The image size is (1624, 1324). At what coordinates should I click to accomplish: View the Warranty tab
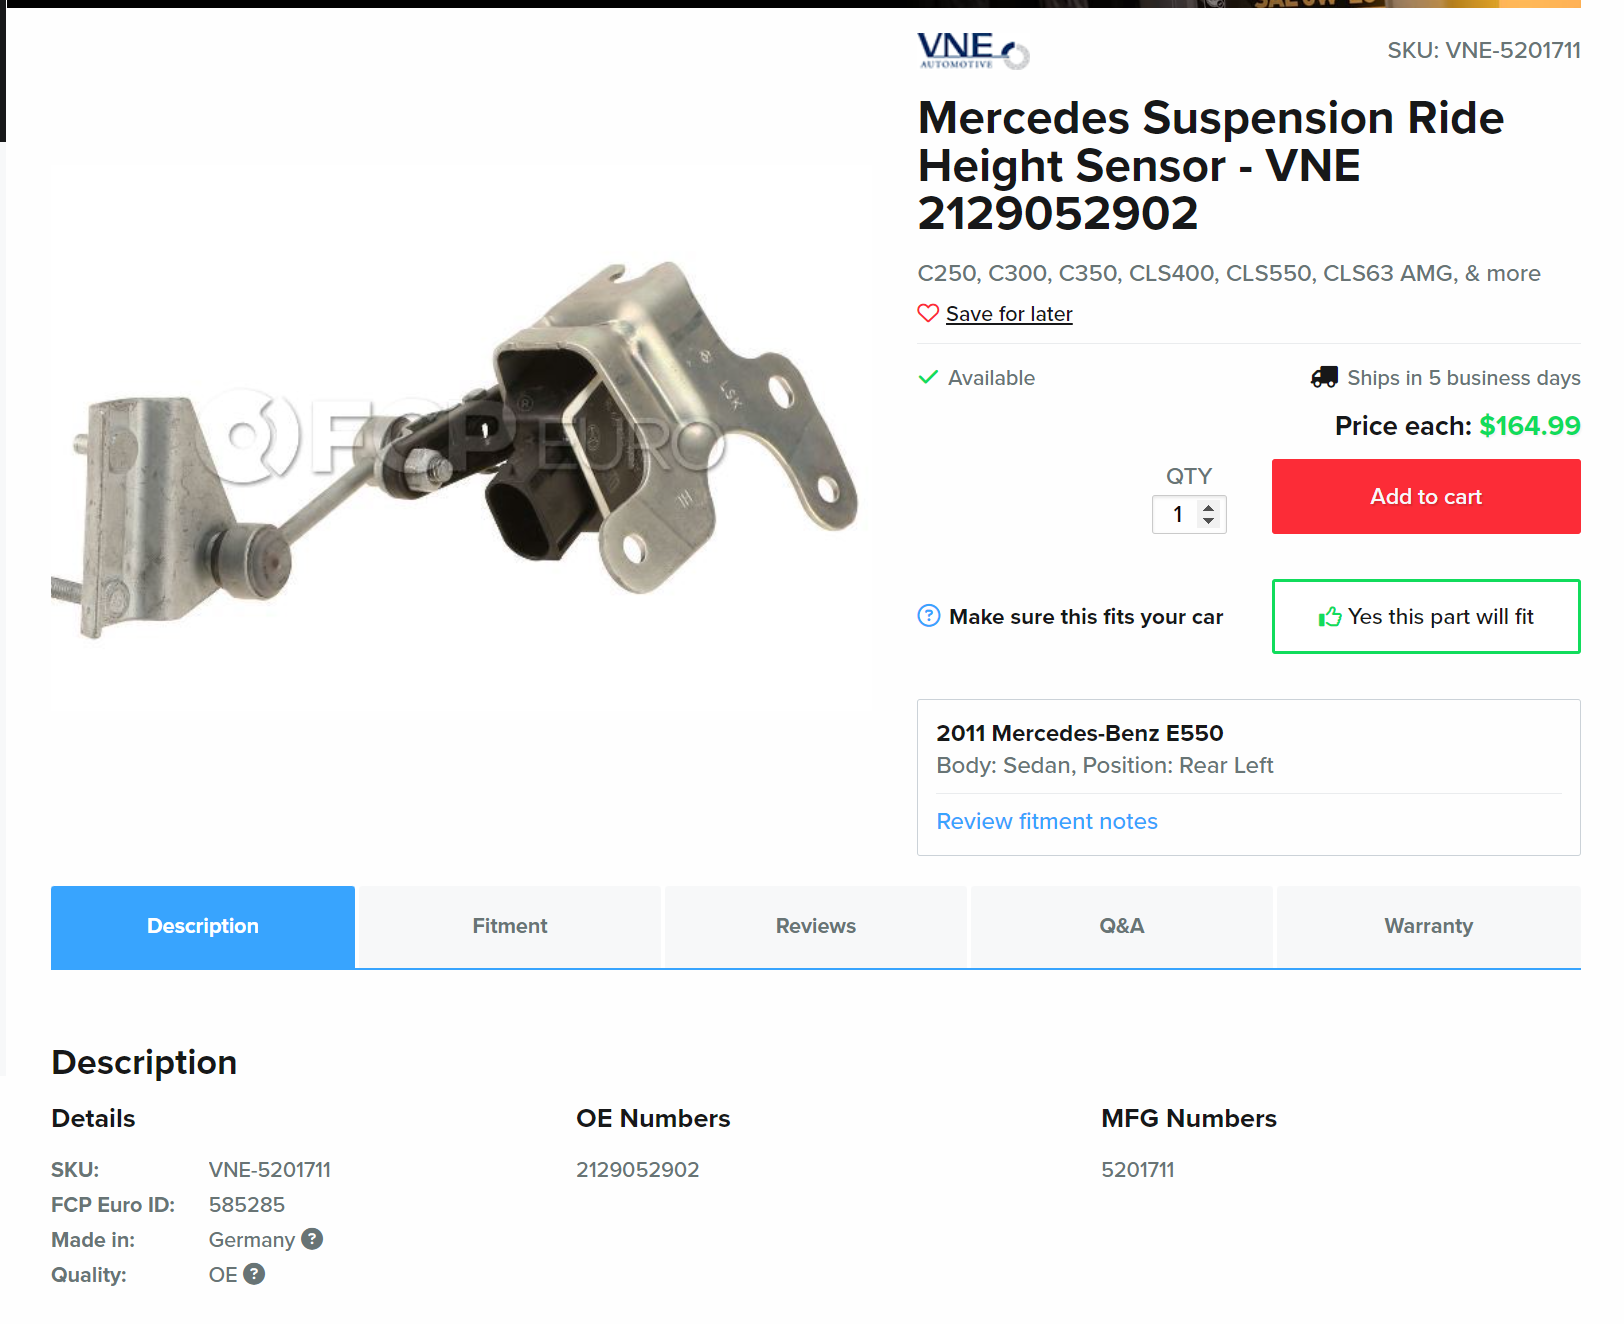pyautogui.click(x=1427, y=926)
